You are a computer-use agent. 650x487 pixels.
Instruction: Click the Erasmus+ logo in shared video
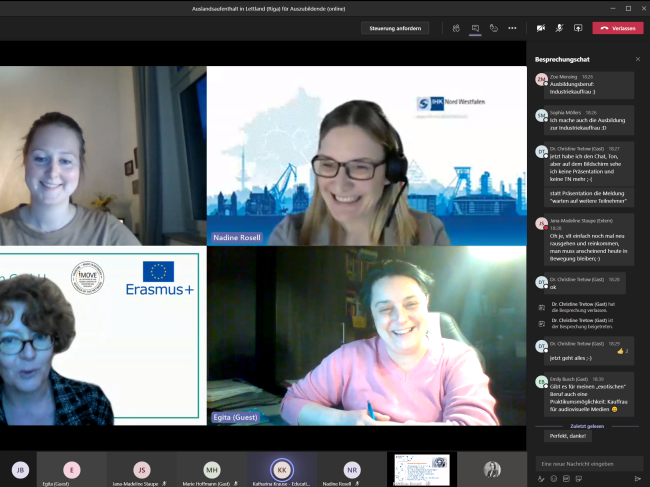pos(160,278)
